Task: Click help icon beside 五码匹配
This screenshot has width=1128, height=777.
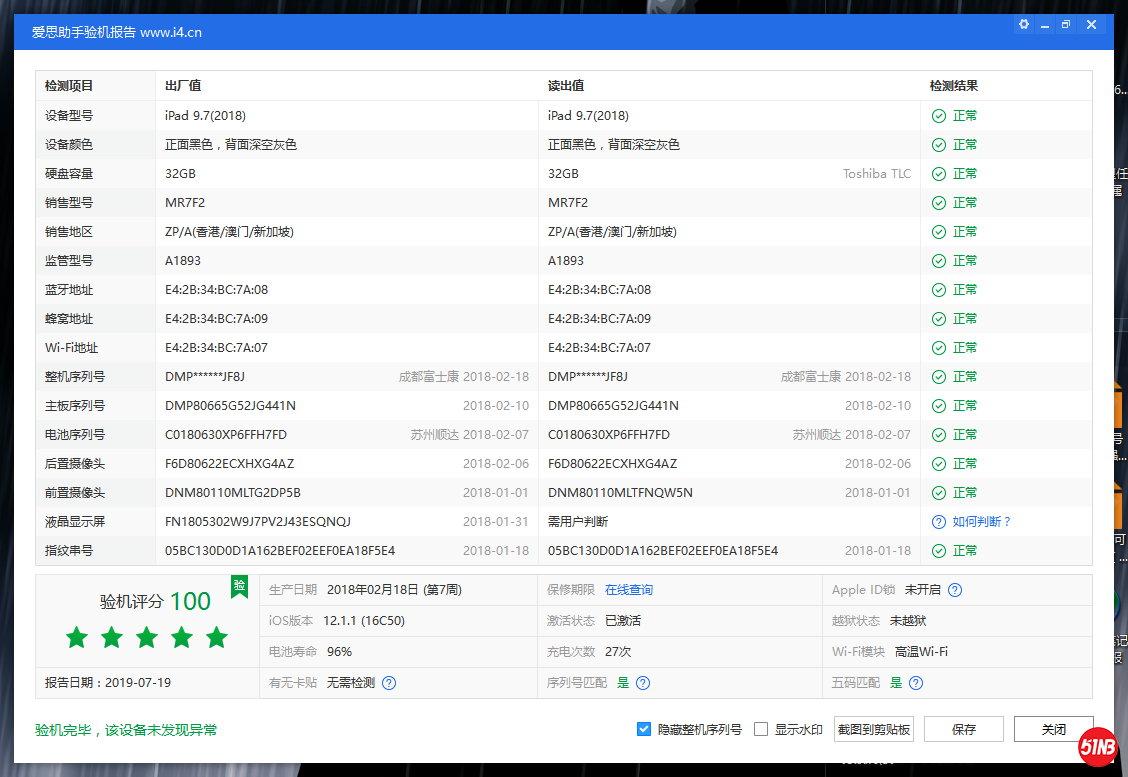Action: [x=915, y=683]
